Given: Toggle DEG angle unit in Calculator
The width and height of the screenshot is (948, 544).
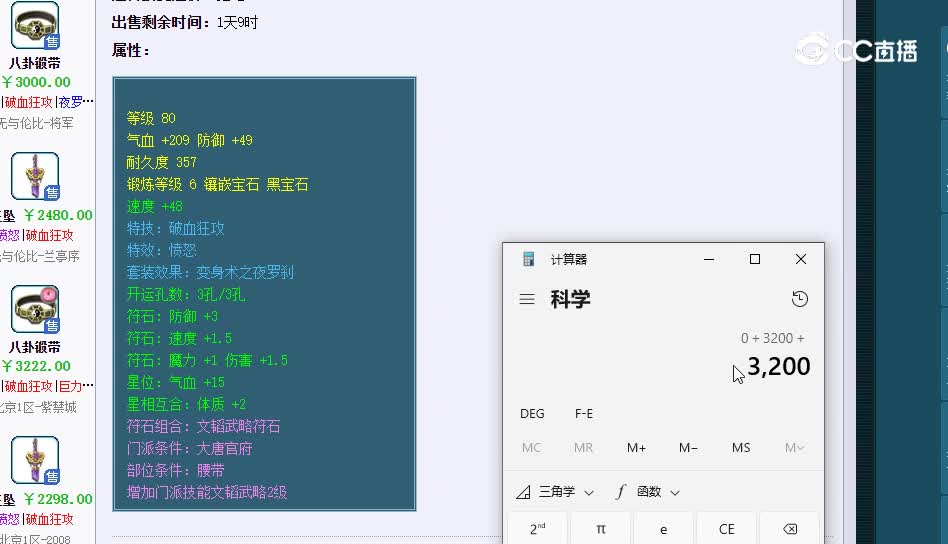Looking at the screenshot, I should 532,413.
